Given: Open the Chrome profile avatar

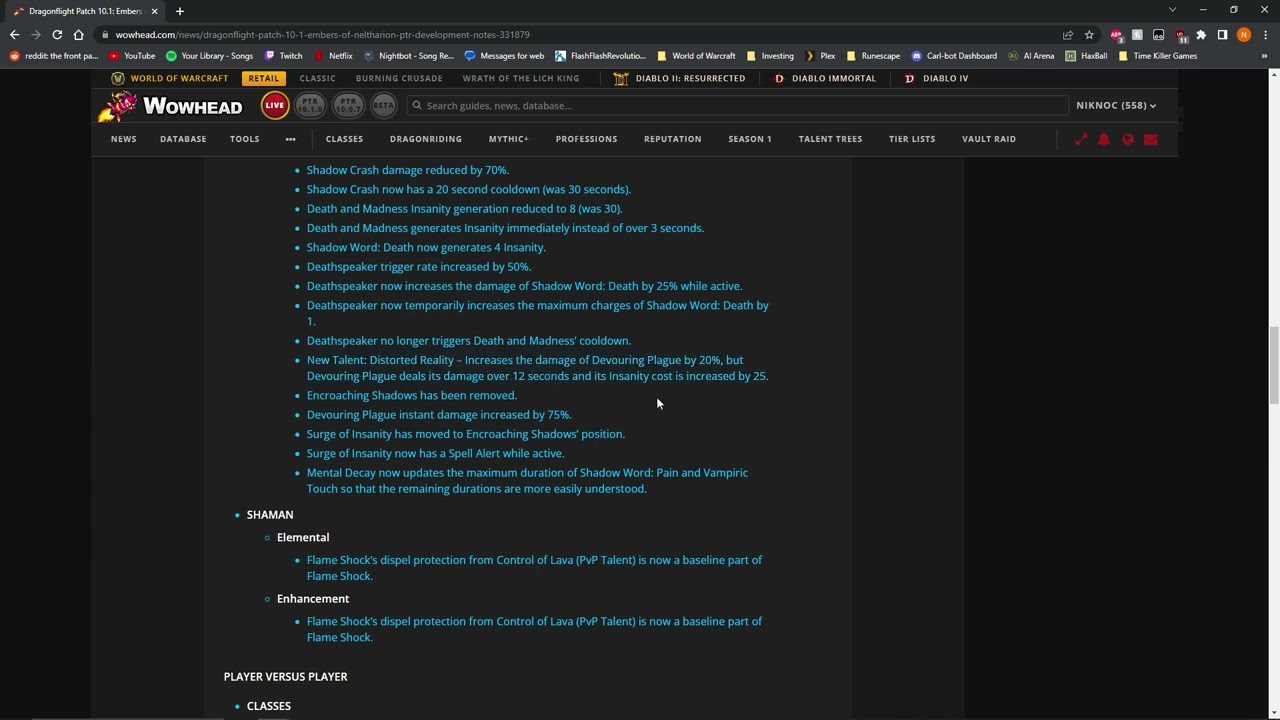Looking at the screenshot, I should pyautogui.click(x=1244, y=34).
